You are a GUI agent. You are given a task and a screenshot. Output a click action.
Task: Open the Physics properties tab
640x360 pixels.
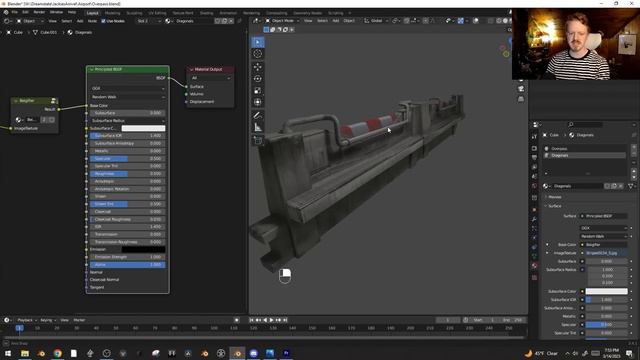coord(534,238)
